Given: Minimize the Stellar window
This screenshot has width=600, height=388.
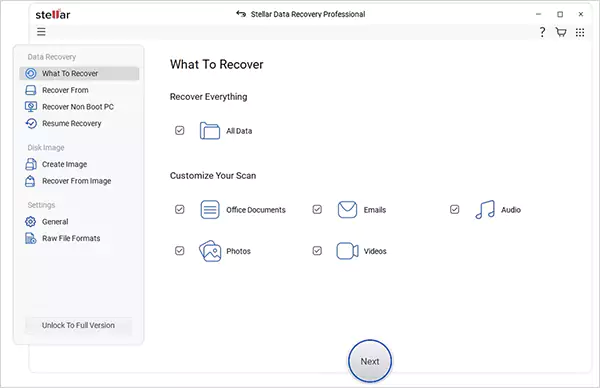Looking at the screenshot, I should 538,14.
